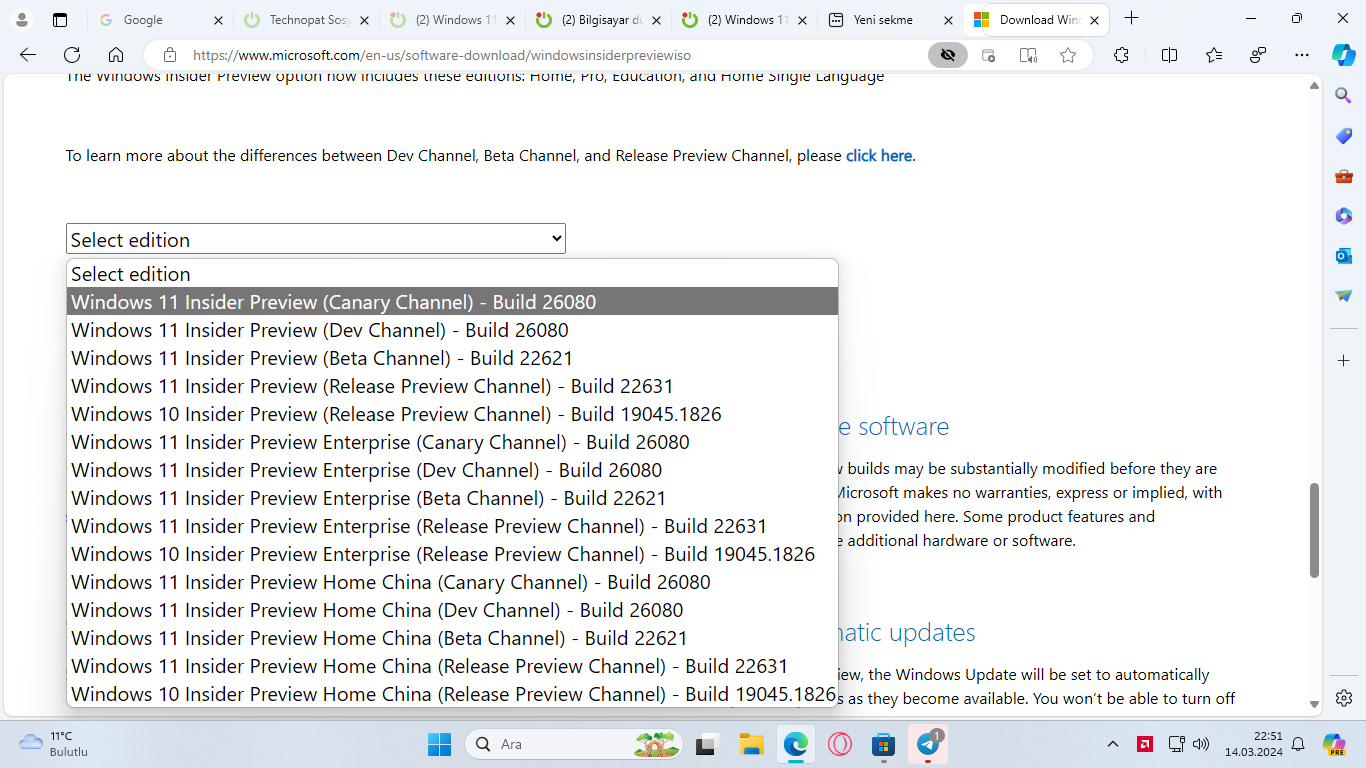The width and height of the screenshot is (1366, 768).
Task: Open Telegram from the taskbar
Action: [x=928, y=744]
